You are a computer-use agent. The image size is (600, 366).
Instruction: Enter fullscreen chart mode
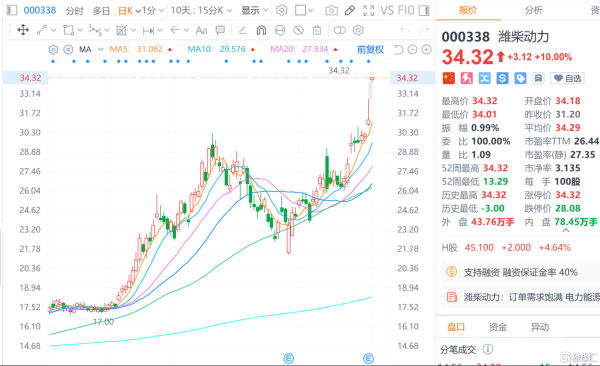[x=368, y=10]
